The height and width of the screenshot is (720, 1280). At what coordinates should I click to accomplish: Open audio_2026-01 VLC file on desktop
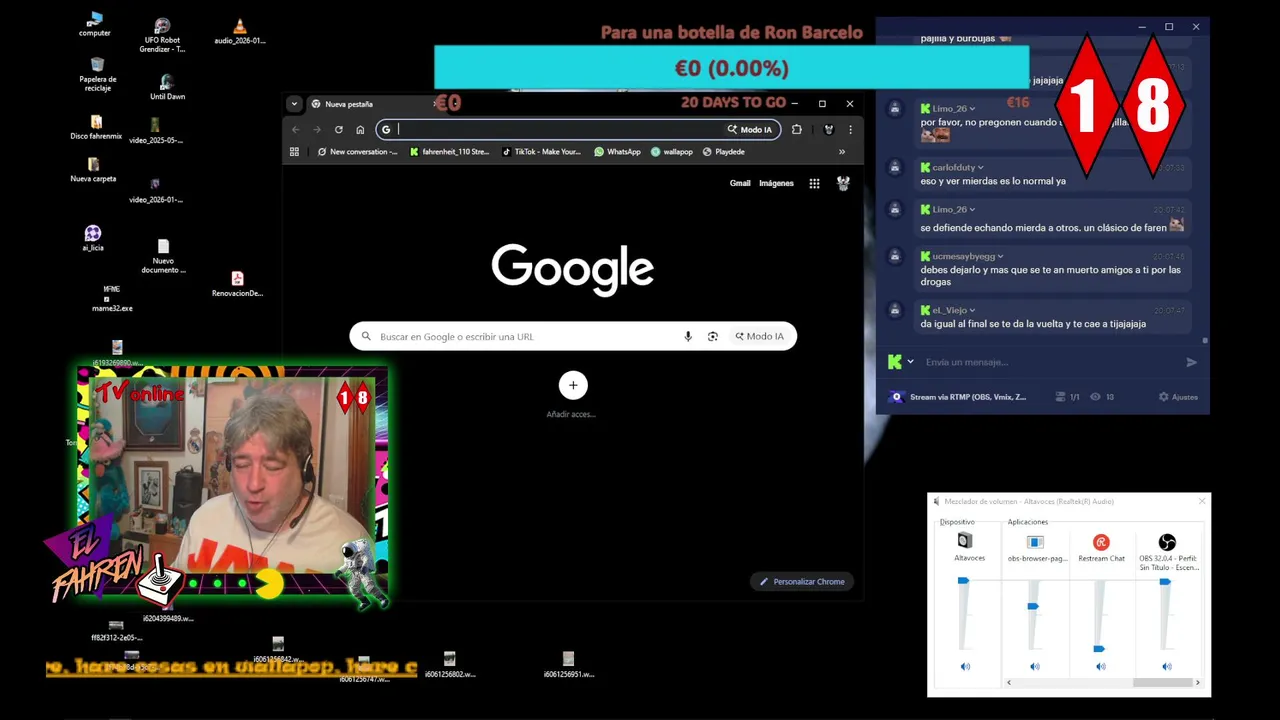(239, 32)
